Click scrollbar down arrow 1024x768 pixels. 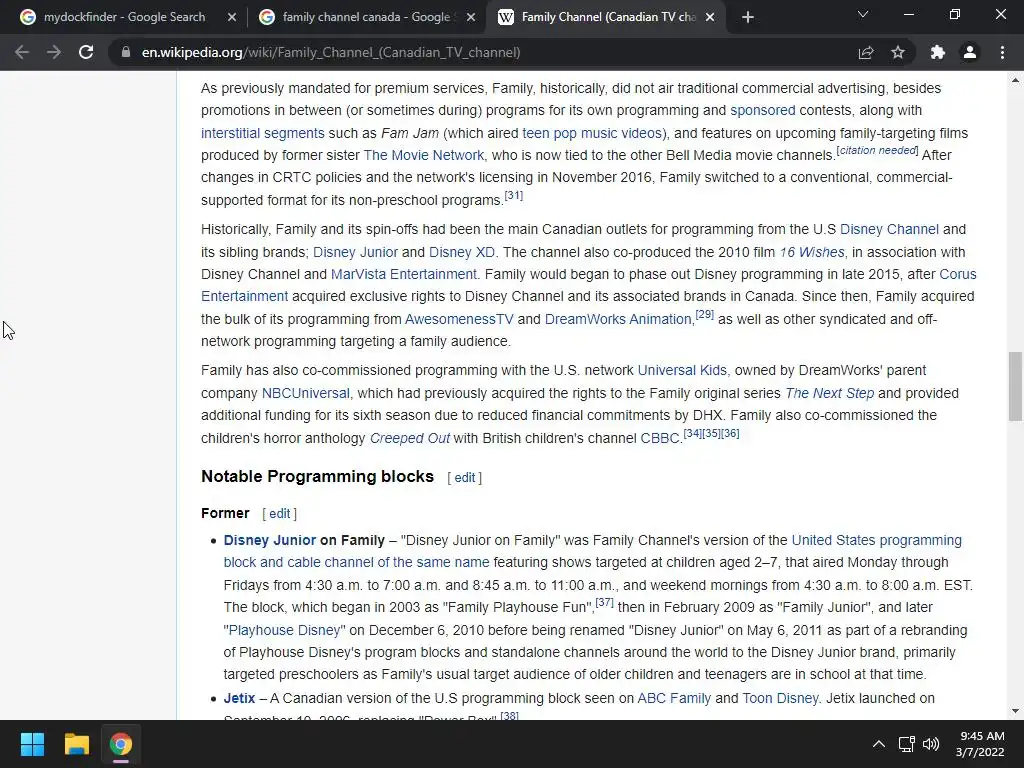pyautogui.click(x=1015, y=711)
